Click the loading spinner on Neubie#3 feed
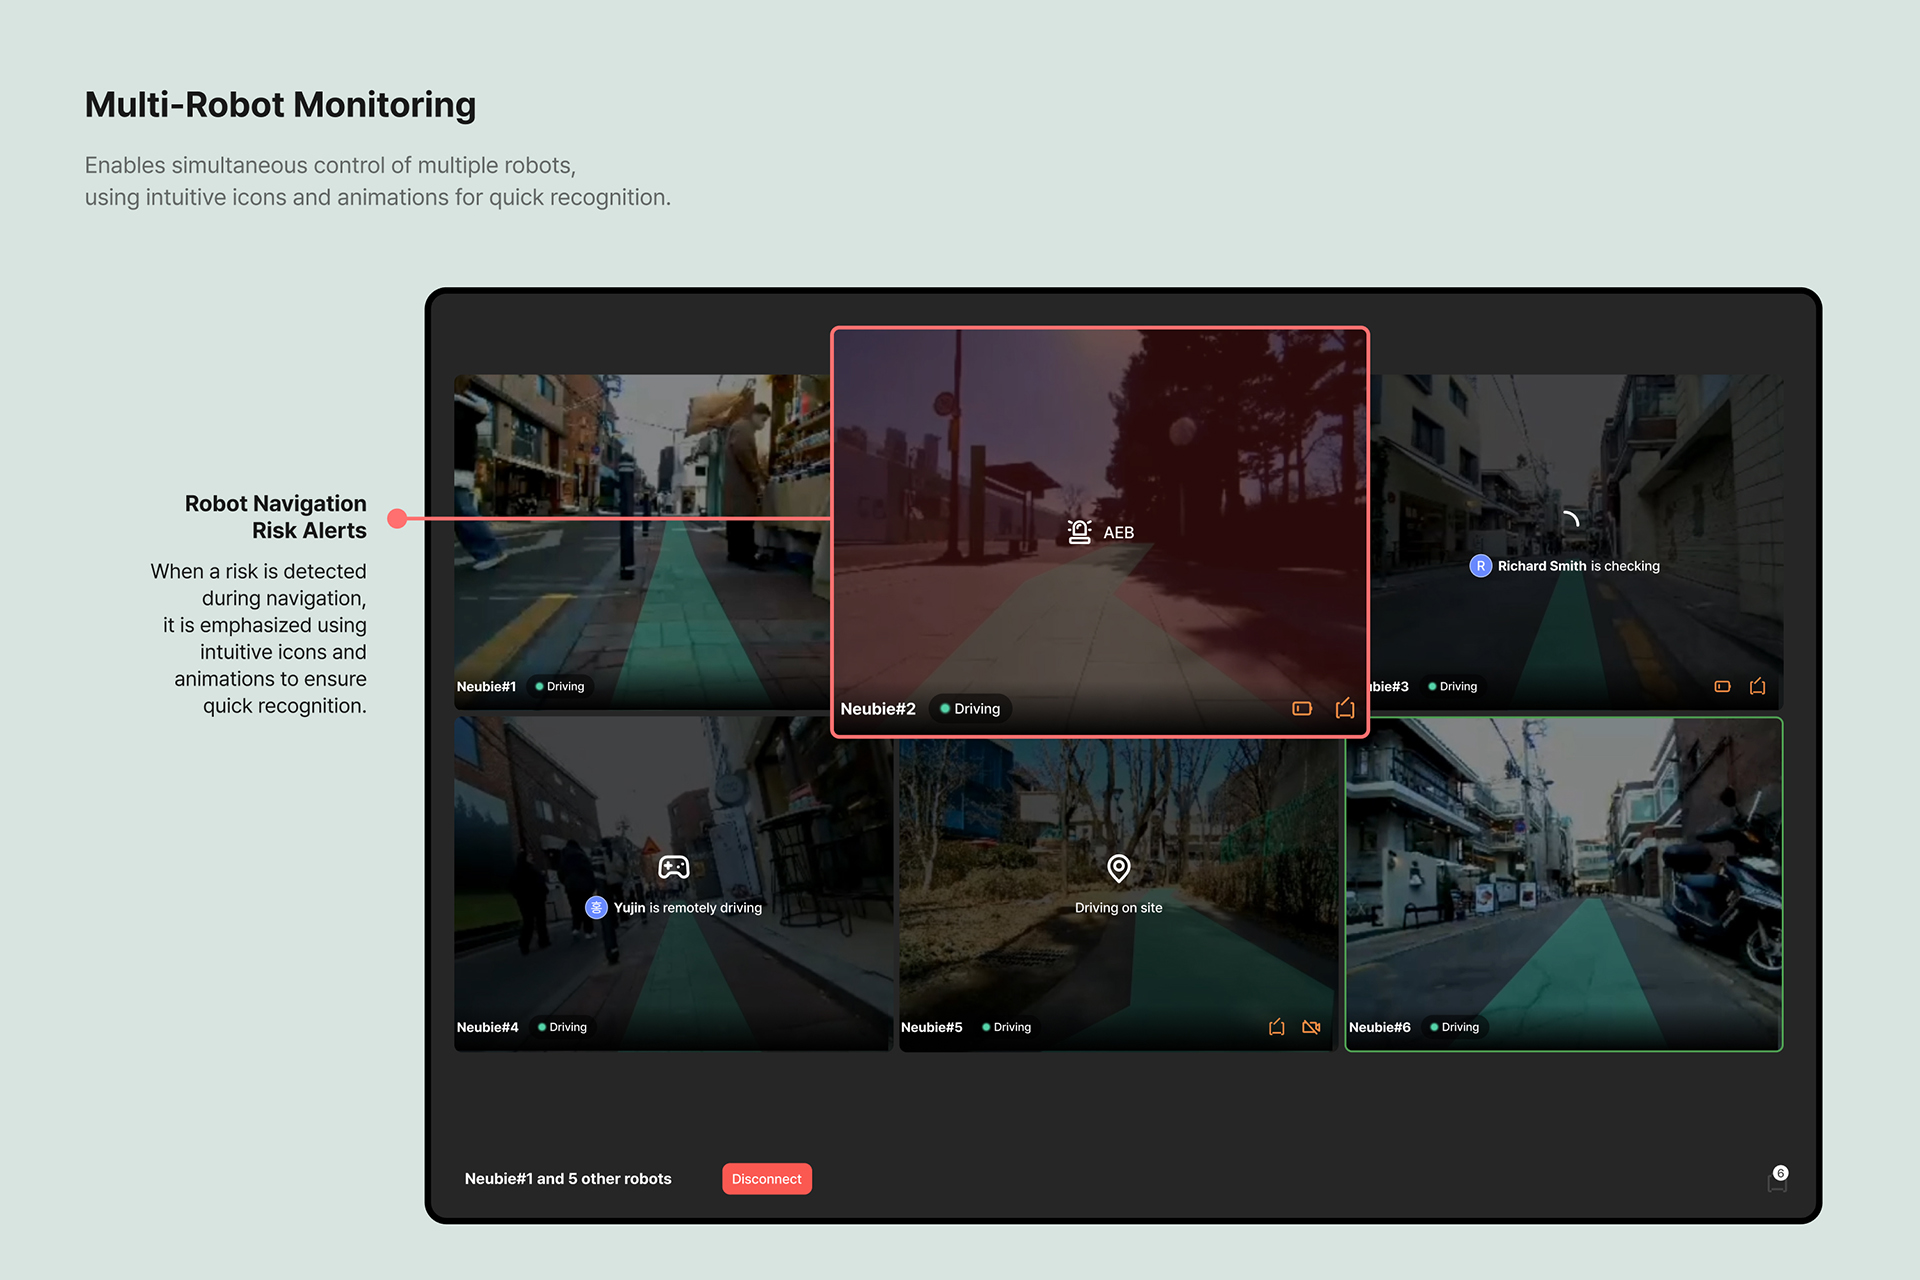This screenshot has height=1280, width=1920. pos(1570,519)
